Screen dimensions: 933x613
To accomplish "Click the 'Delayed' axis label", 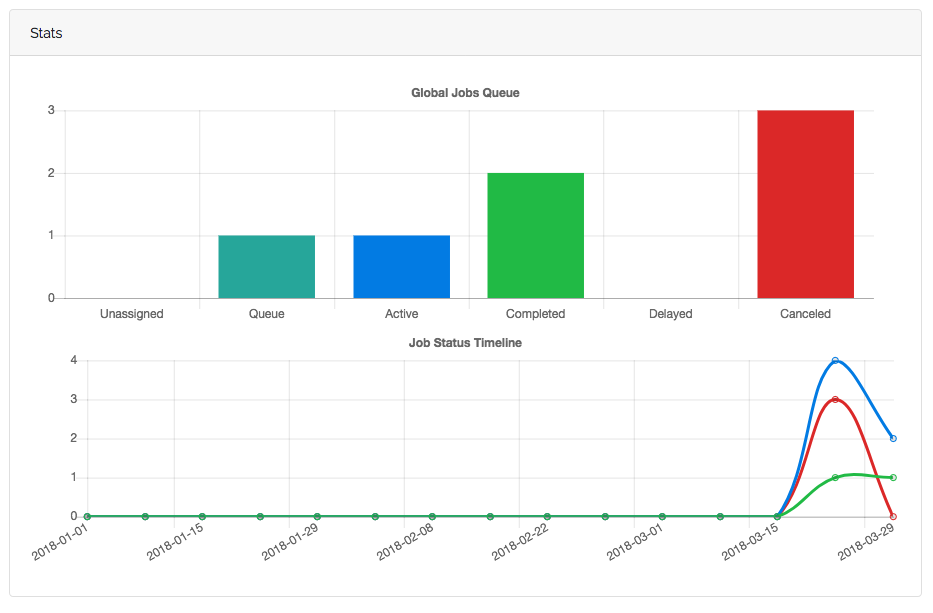I will pos(671,314).
